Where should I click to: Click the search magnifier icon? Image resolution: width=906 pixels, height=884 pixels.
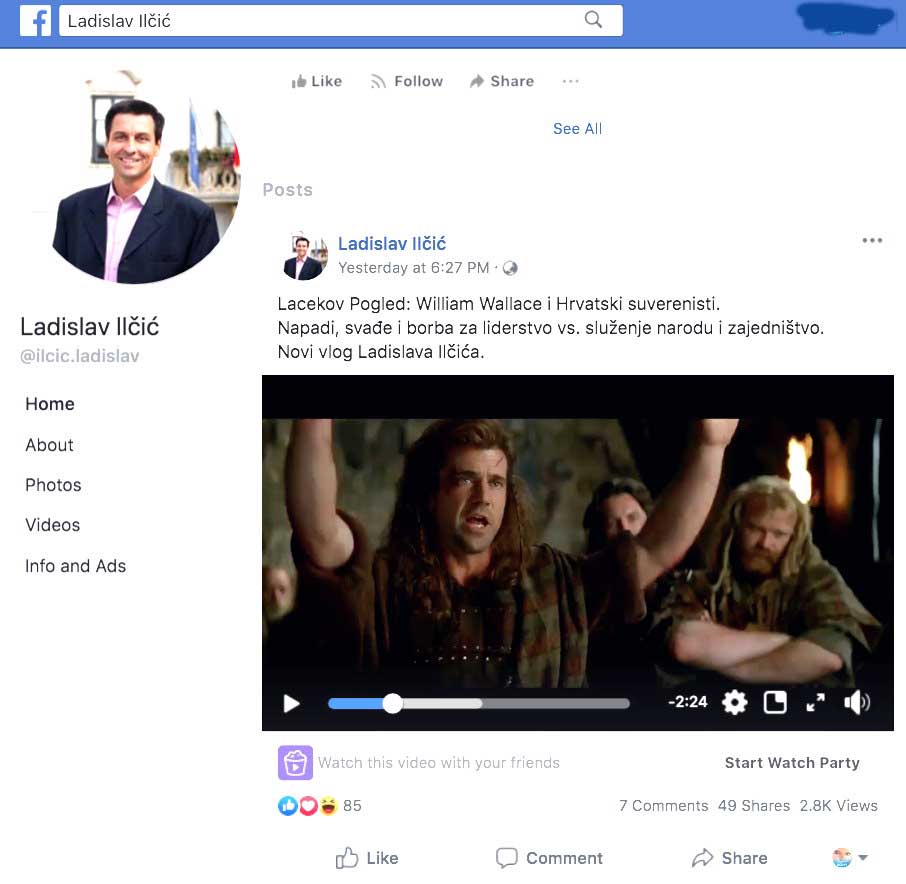click(593, 20)
